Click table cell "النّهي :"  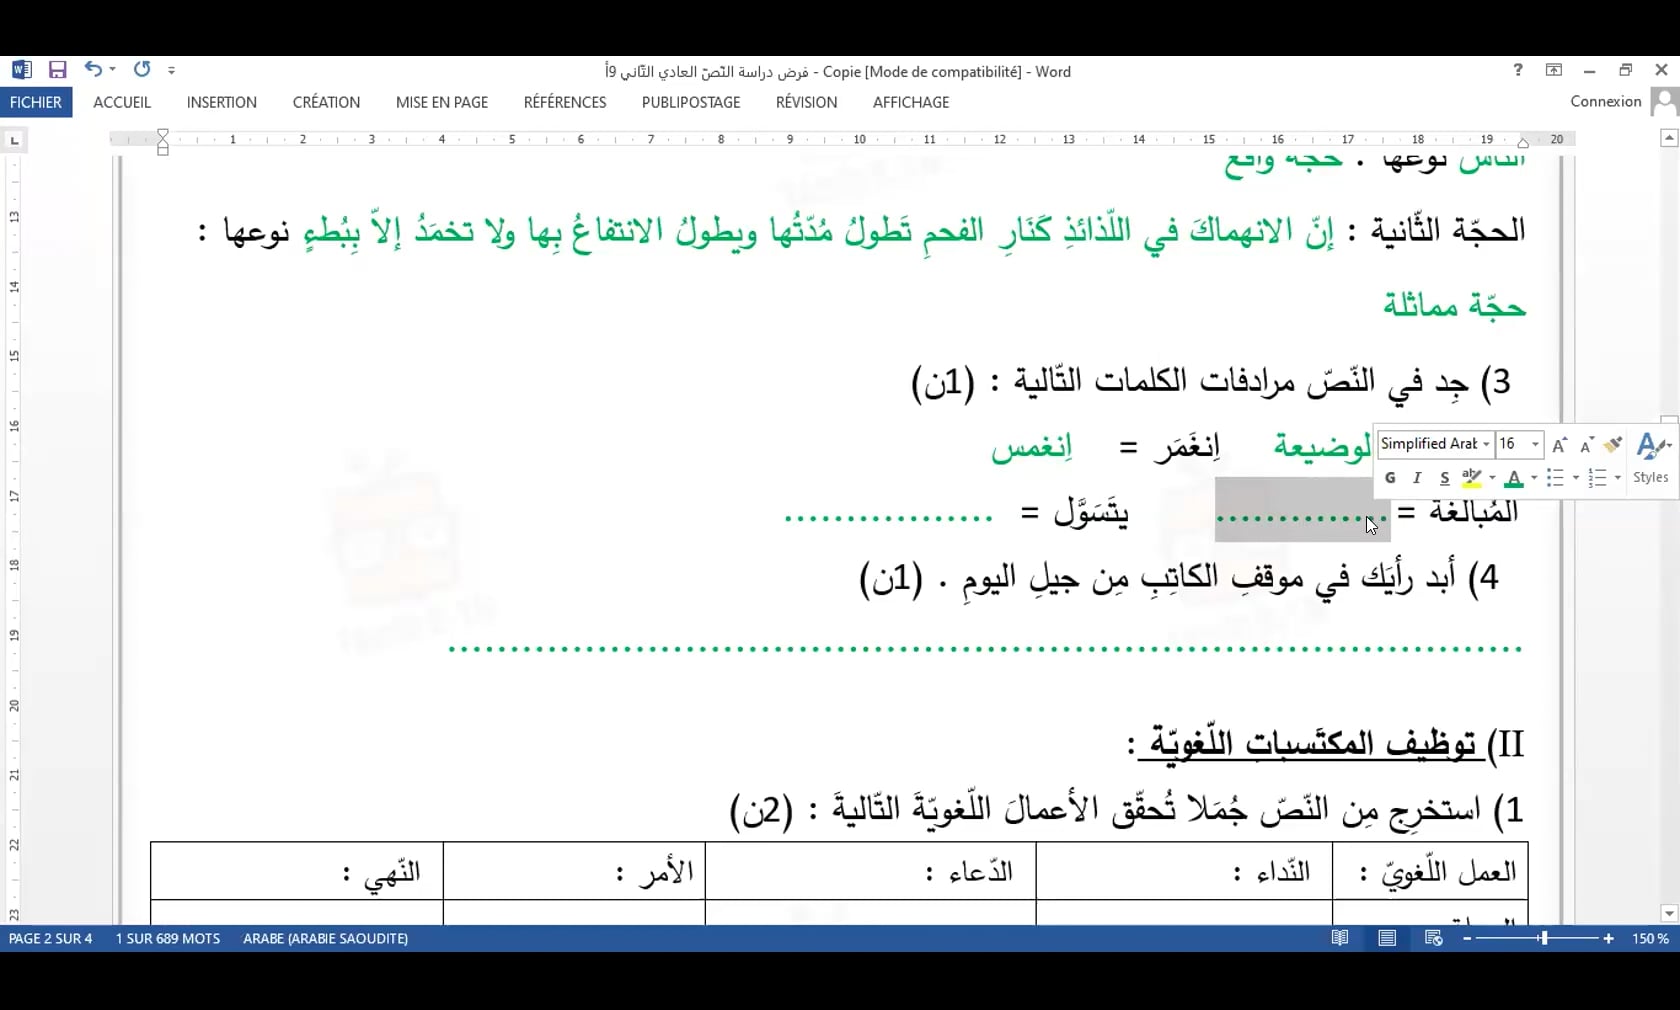pyautogui.click(x=297, y=872)
